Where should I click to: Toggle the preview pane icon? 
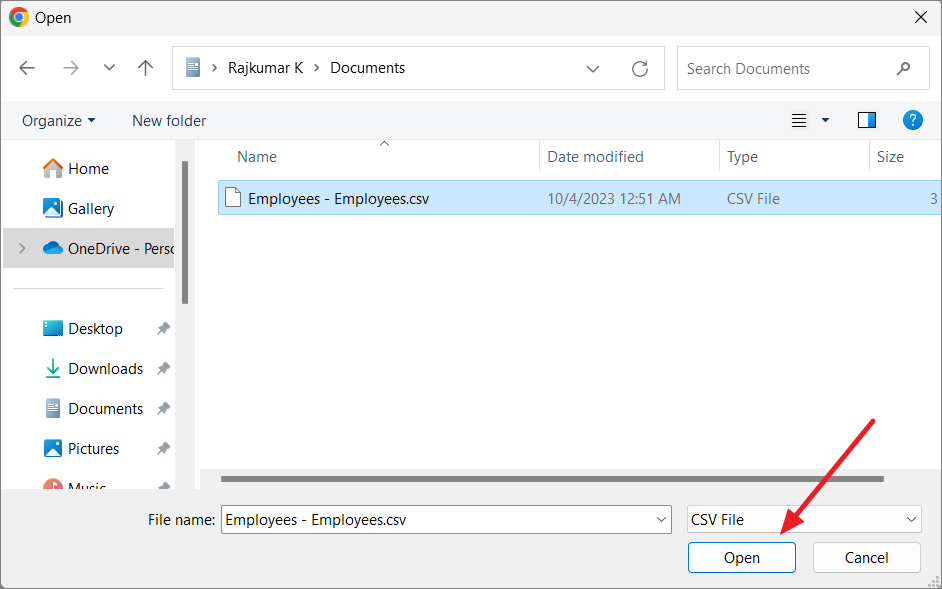866,120
